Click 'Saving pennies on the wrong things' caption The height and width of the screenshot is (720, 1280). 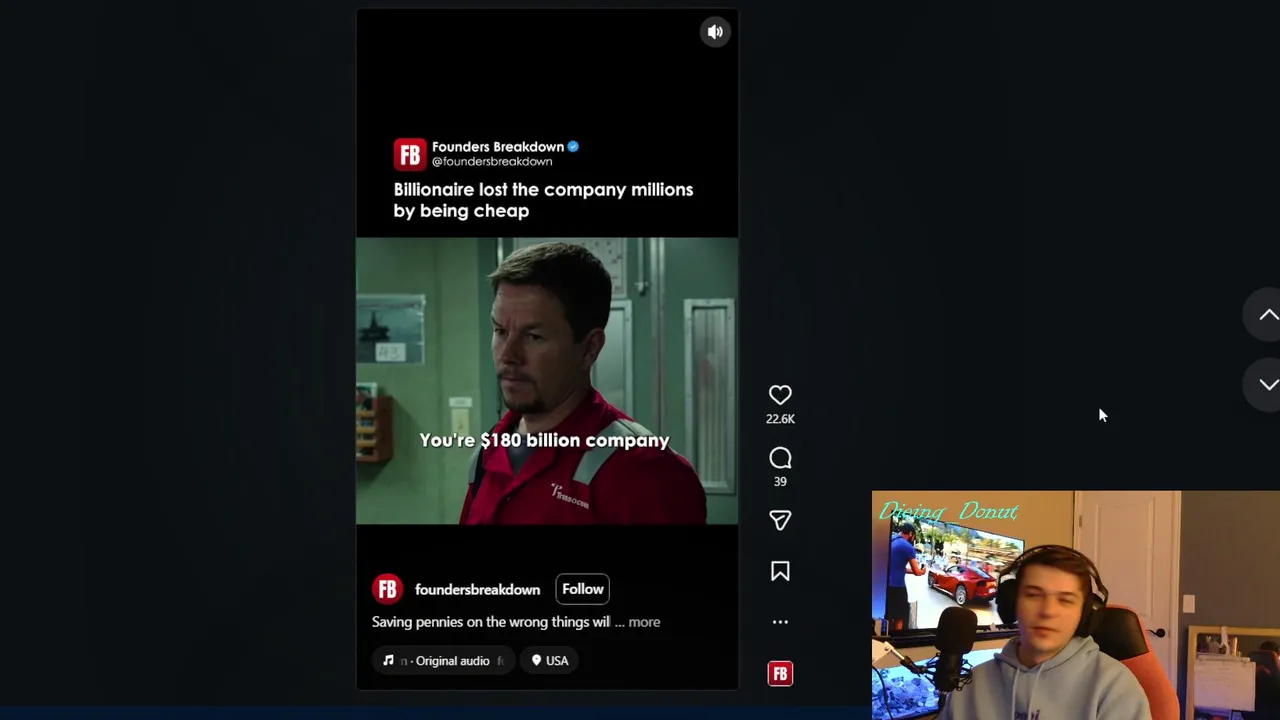(x=491, y=622)
